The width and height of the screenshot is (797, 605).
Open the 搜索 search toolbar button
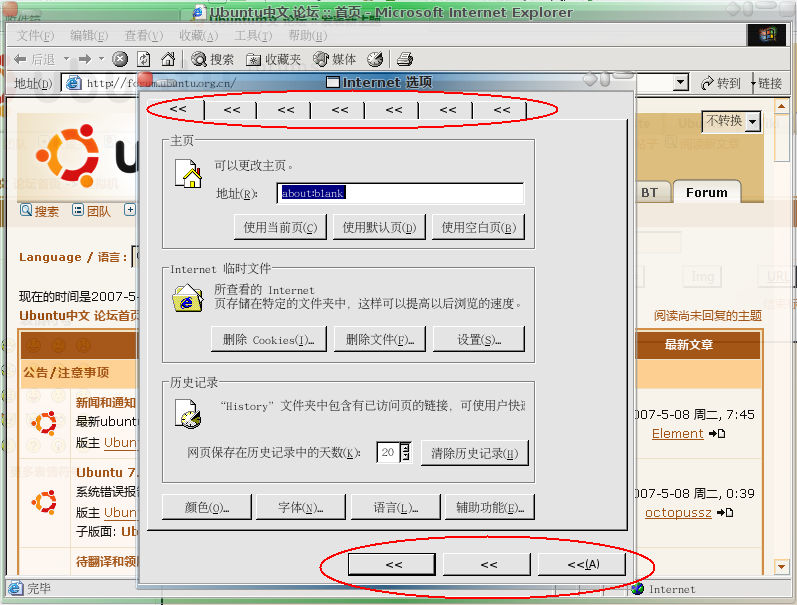coord(212,59)
